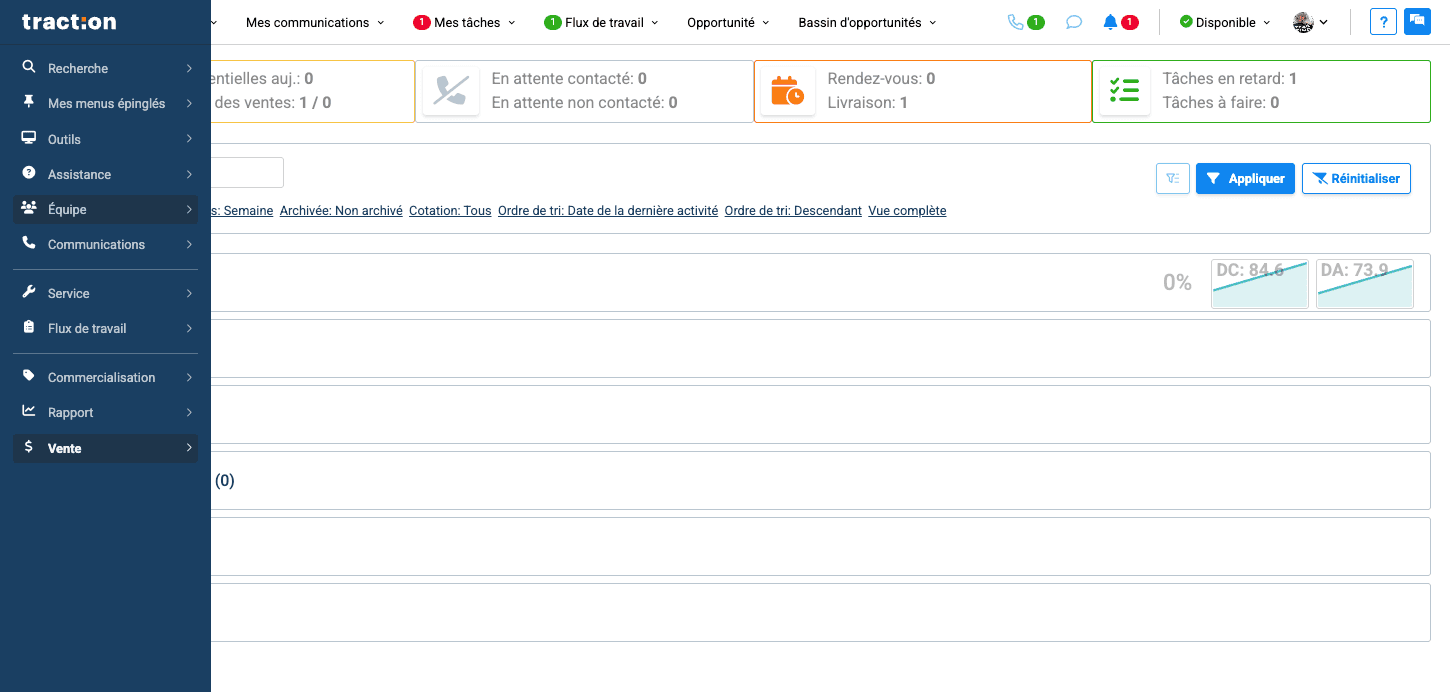Image resolution: width=1450 pixels, height=692 pixels.
Task: Click the Archivée: Non archivé filter link
Action: tap(341, 211)
